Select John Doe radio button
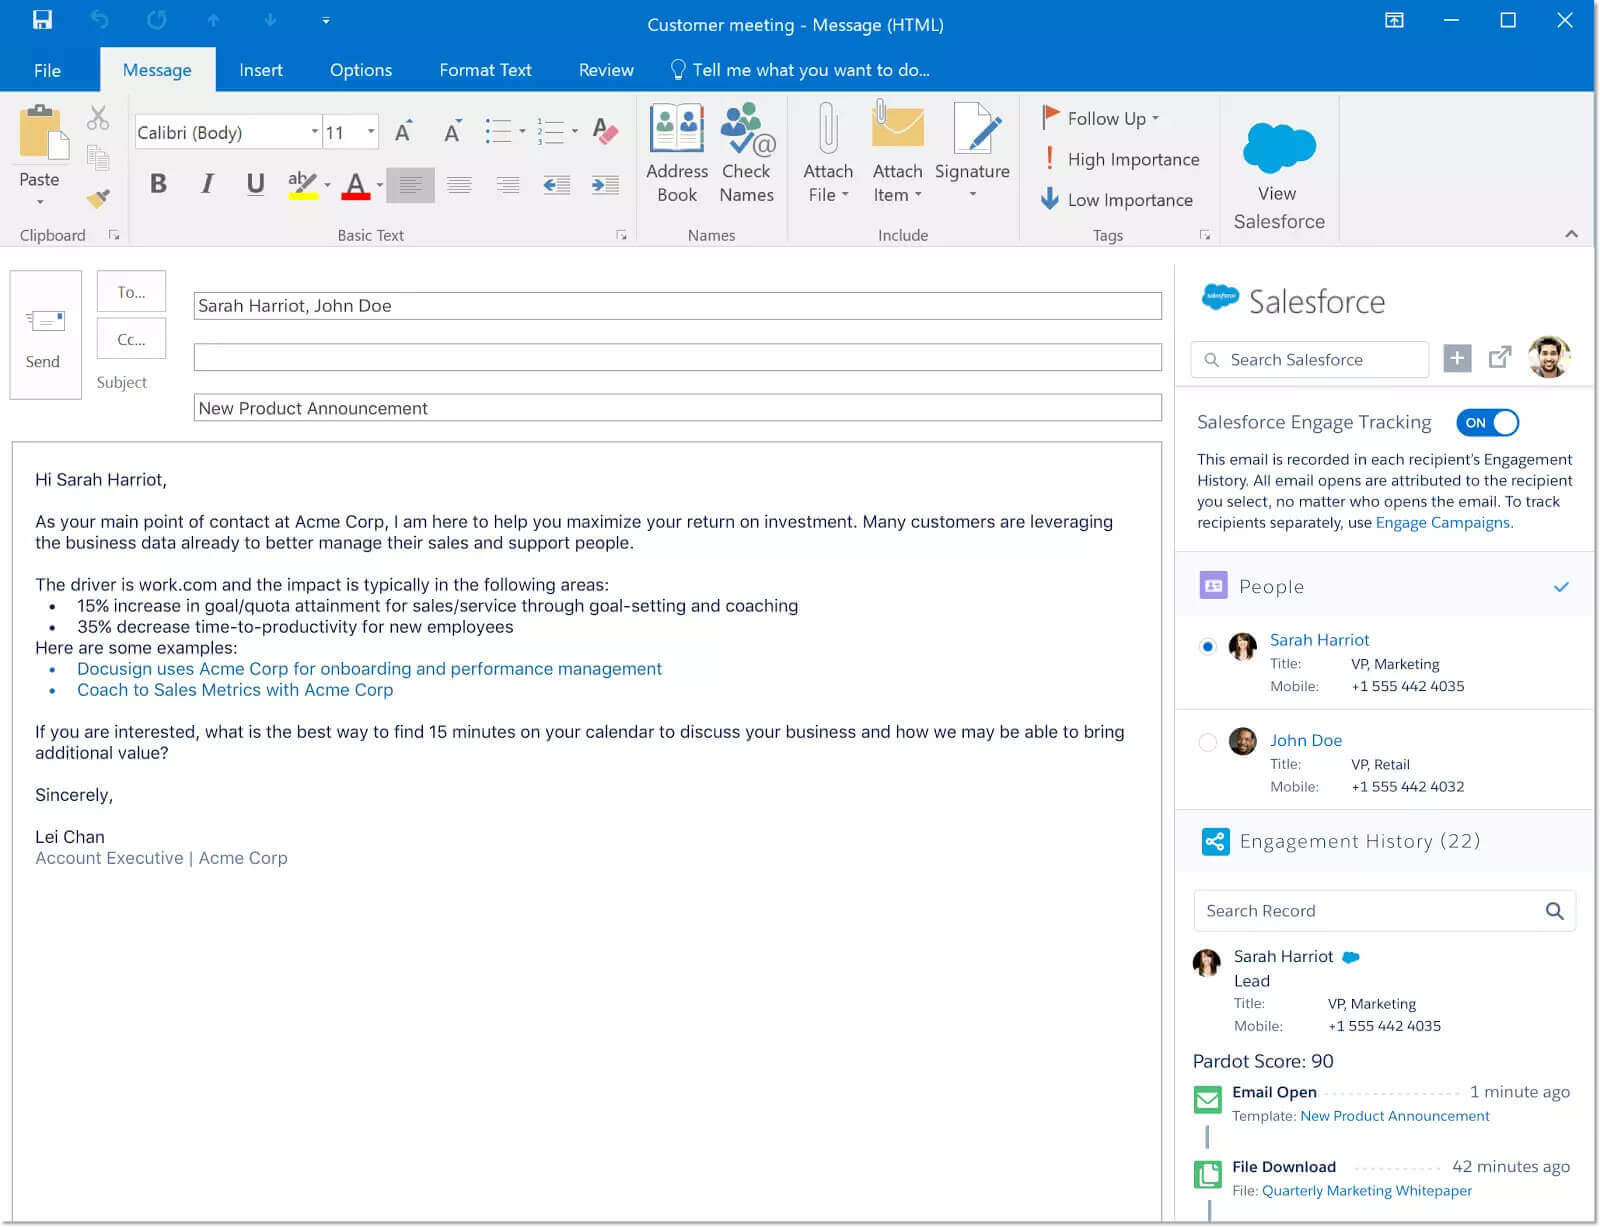Viewport: 1600px width, 1227px height. coord(1207,742)
